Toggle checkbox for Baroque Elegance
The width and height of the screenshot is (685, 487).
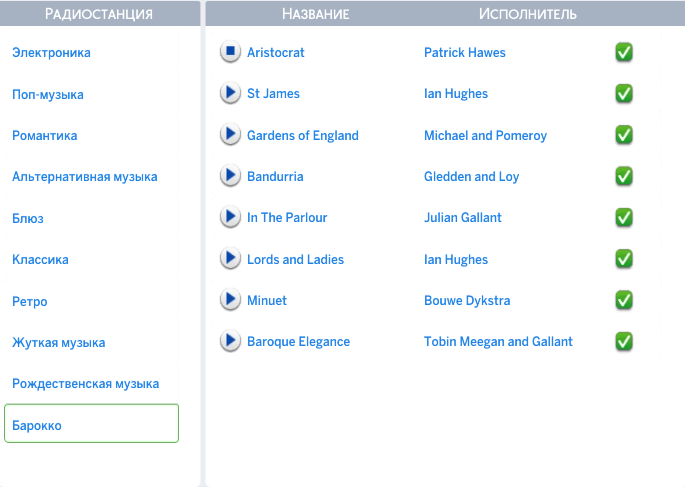pos(624,341)
